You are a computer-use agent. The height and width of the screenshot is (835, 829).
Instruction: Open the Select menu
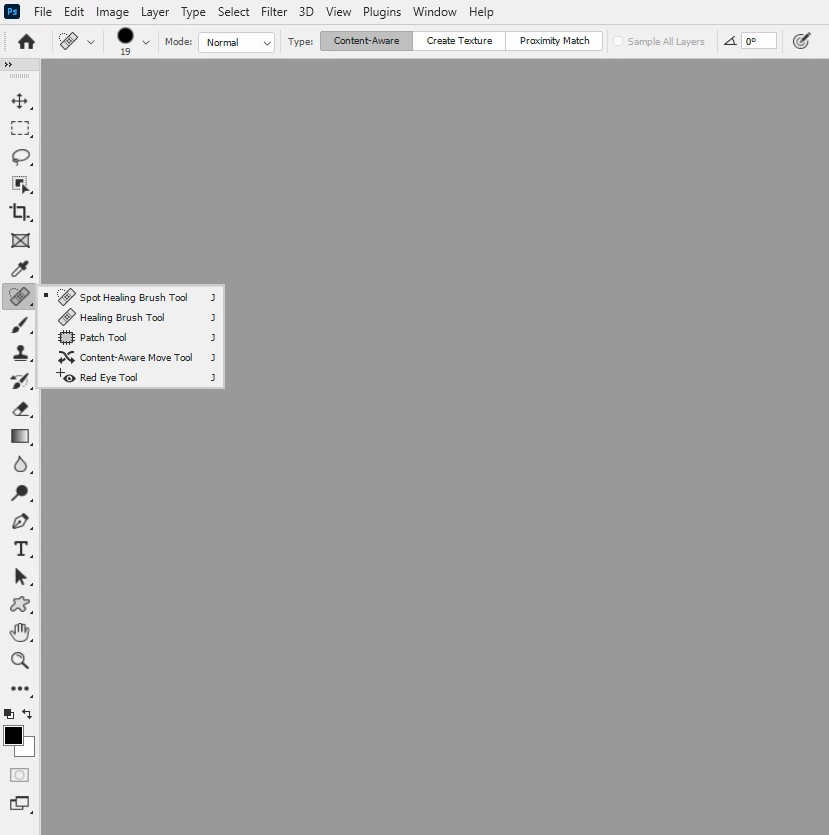pyautogui.click(x=233, y=12)
